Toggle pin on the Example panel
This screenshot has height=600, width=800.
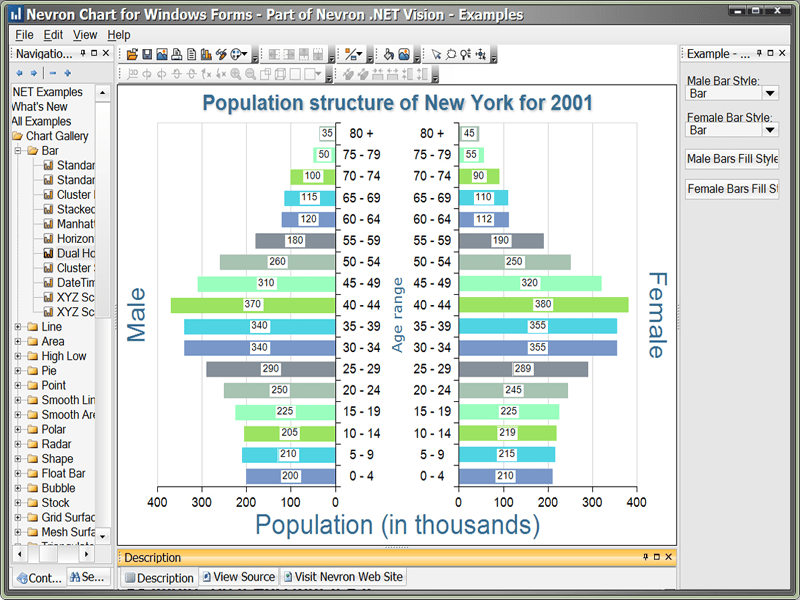point(758,53)
